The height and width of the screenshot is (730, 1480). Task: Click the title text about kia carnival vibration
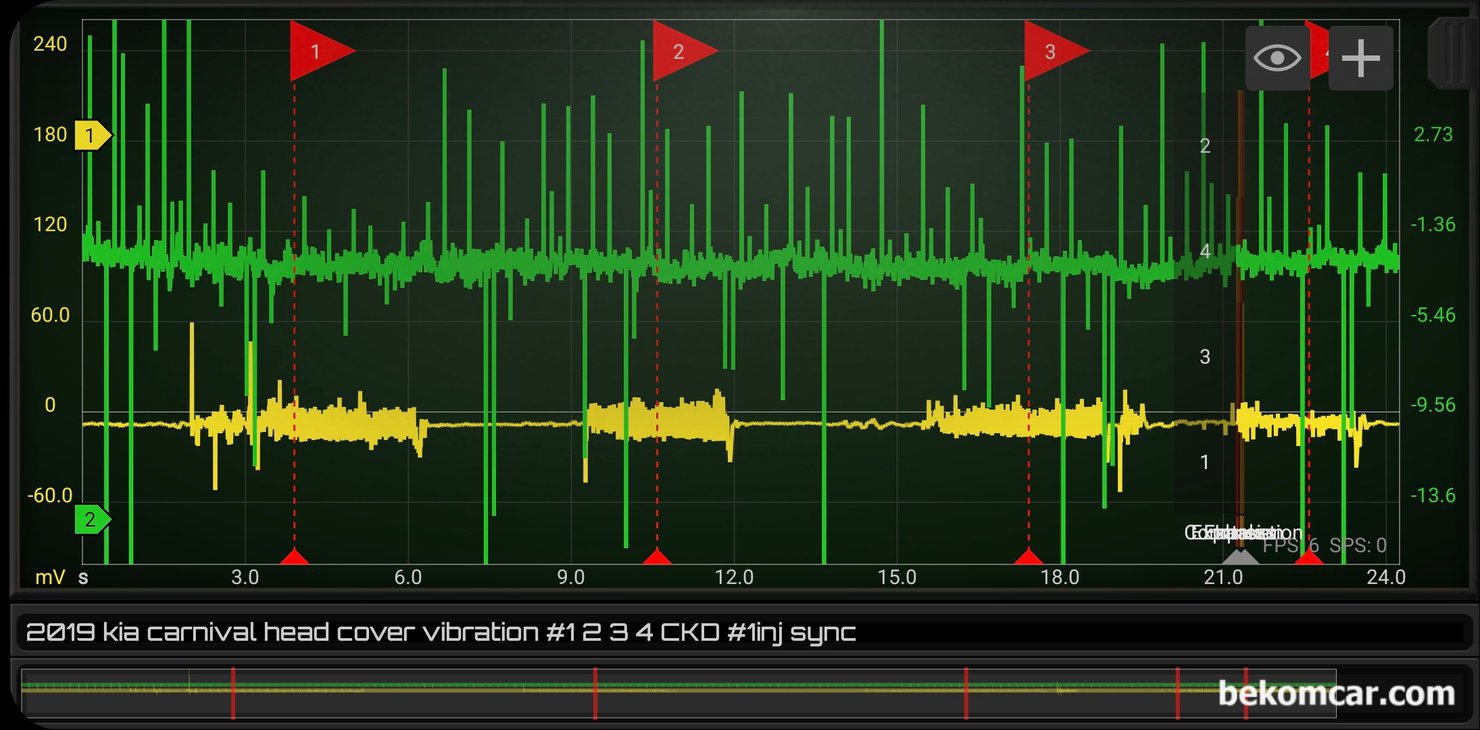pos(440,632)
